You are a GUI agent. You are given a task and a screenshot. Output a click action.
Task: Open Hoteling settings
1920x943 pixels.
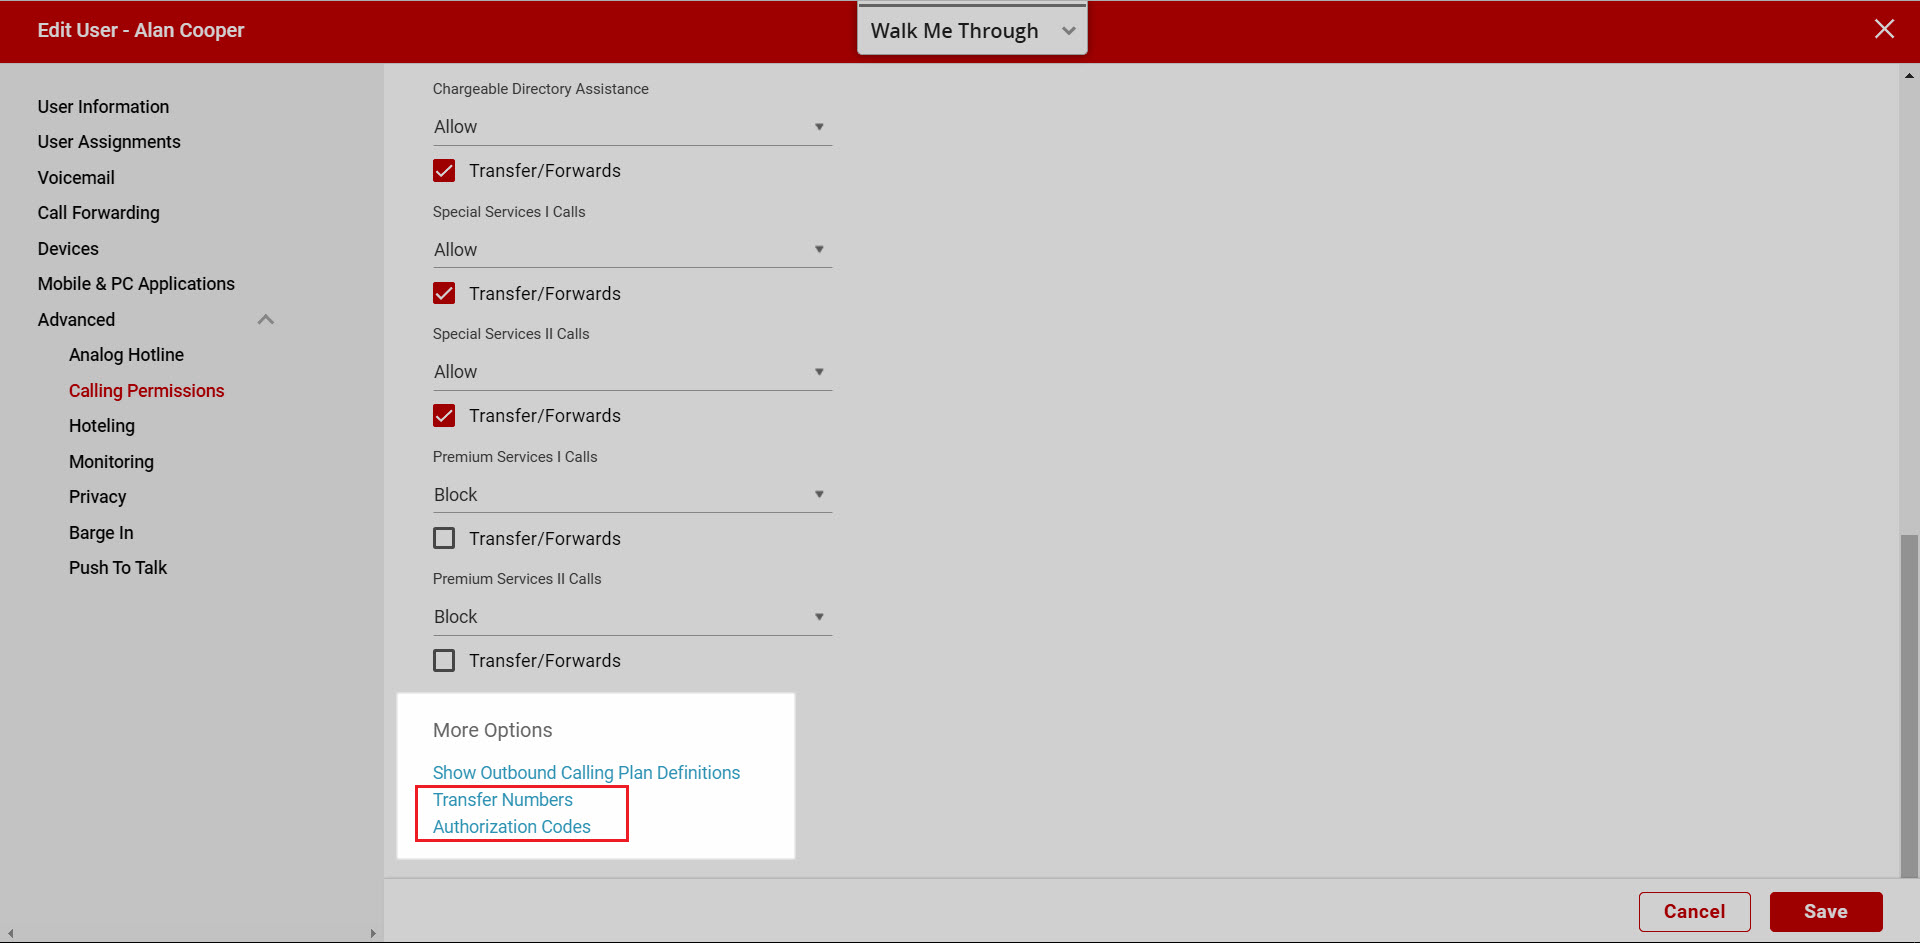(101, 426)
